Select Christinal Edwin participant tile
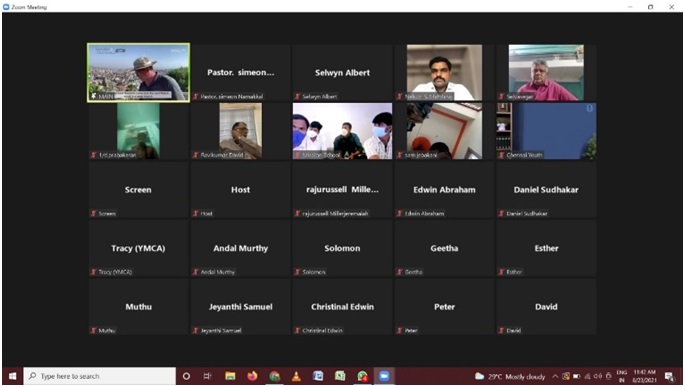685x387 pixels. coord(342,307)
